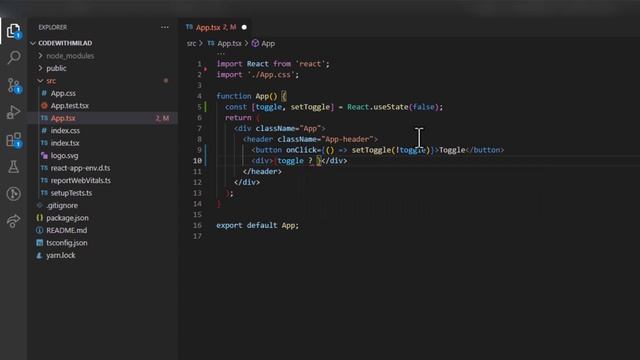Click the useState call on line 5
Image resolution: width=640 pixels, height=360 pixels.
pos(391,107)
